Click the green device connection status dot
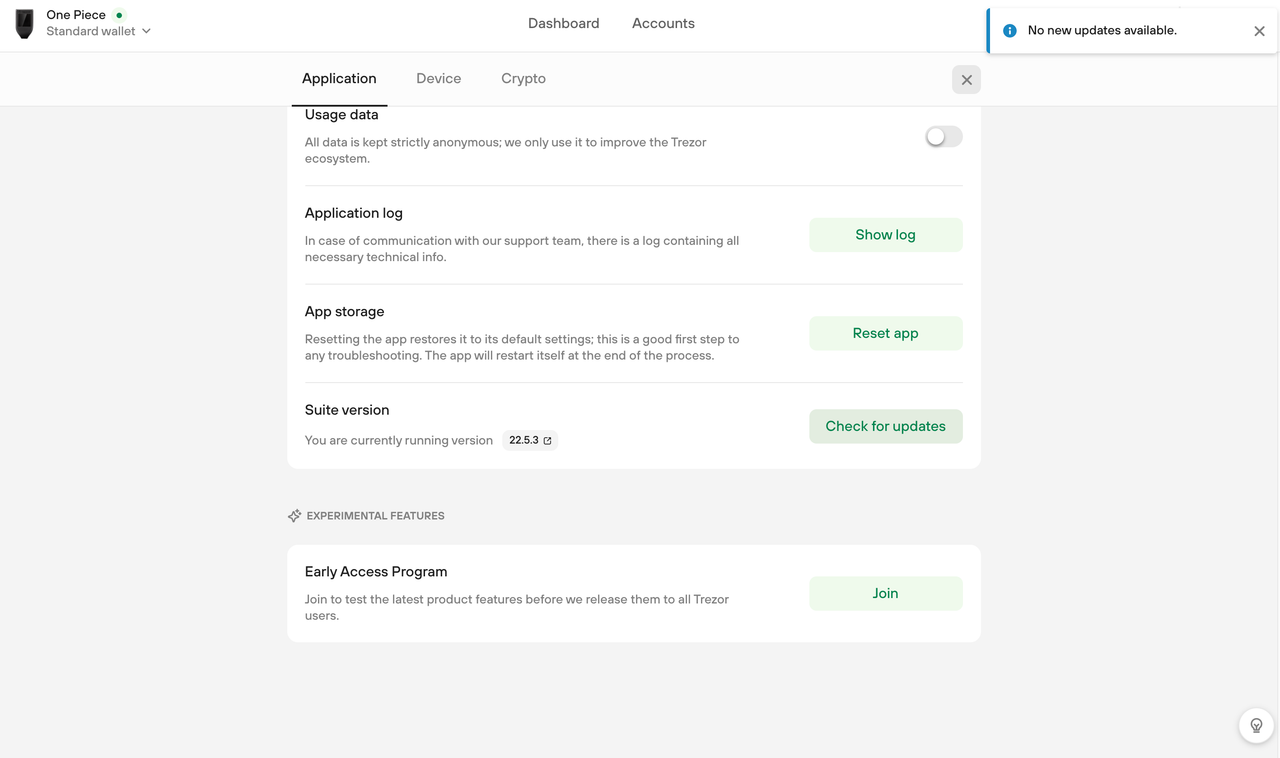The width and height of the screenshot is (1280, 758). click(119, 15)
